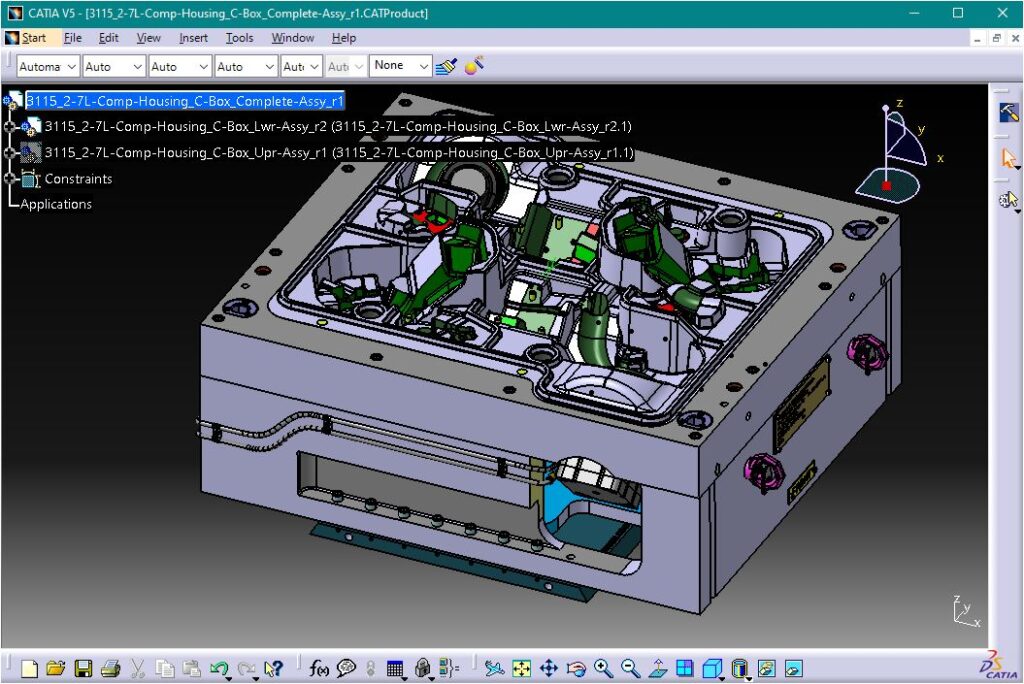Open the third graphic properties 'Auto' dropdown
1024x684 pixels.
(180, 66)
